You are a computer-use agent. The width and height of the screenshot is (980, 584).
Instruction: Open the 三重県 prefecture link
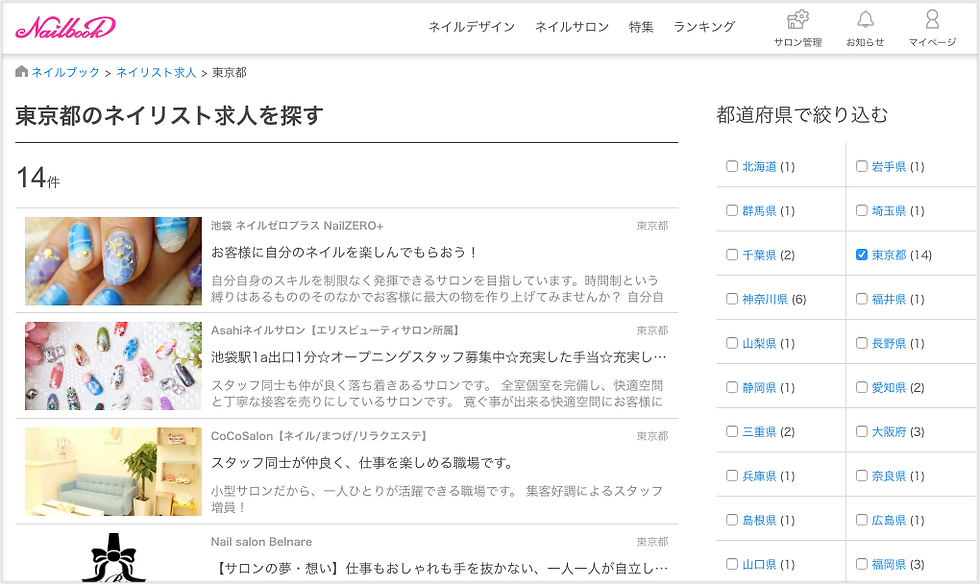(x=759, y=432)
